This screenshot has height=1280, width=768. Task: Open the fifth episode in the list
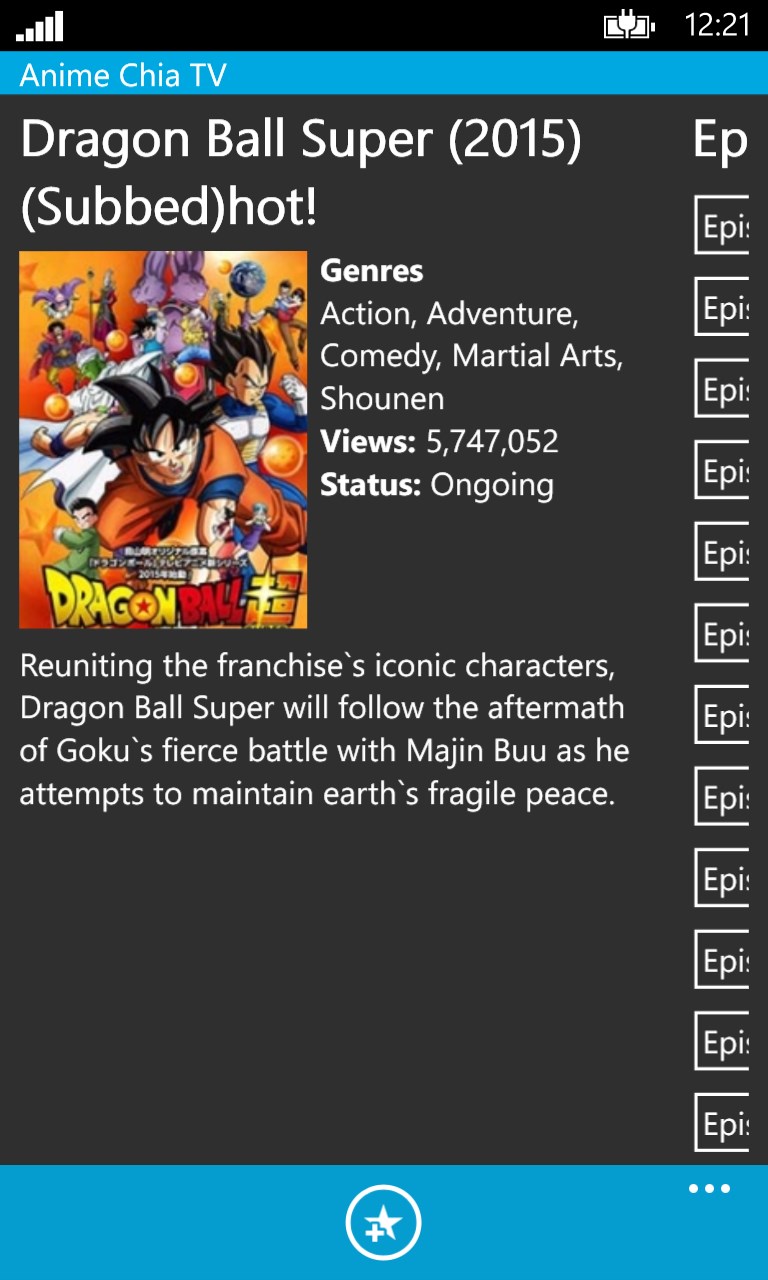coord(722,552)
